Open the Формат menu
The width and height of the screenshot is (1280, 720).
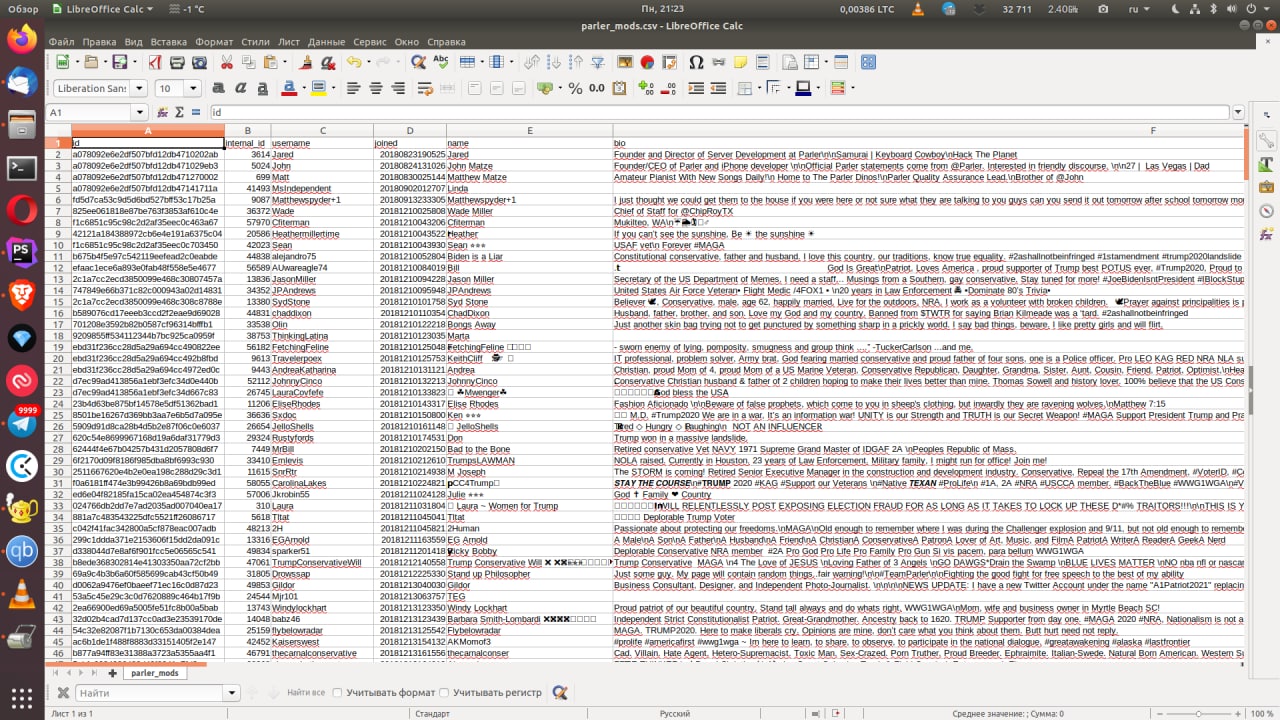214,42
